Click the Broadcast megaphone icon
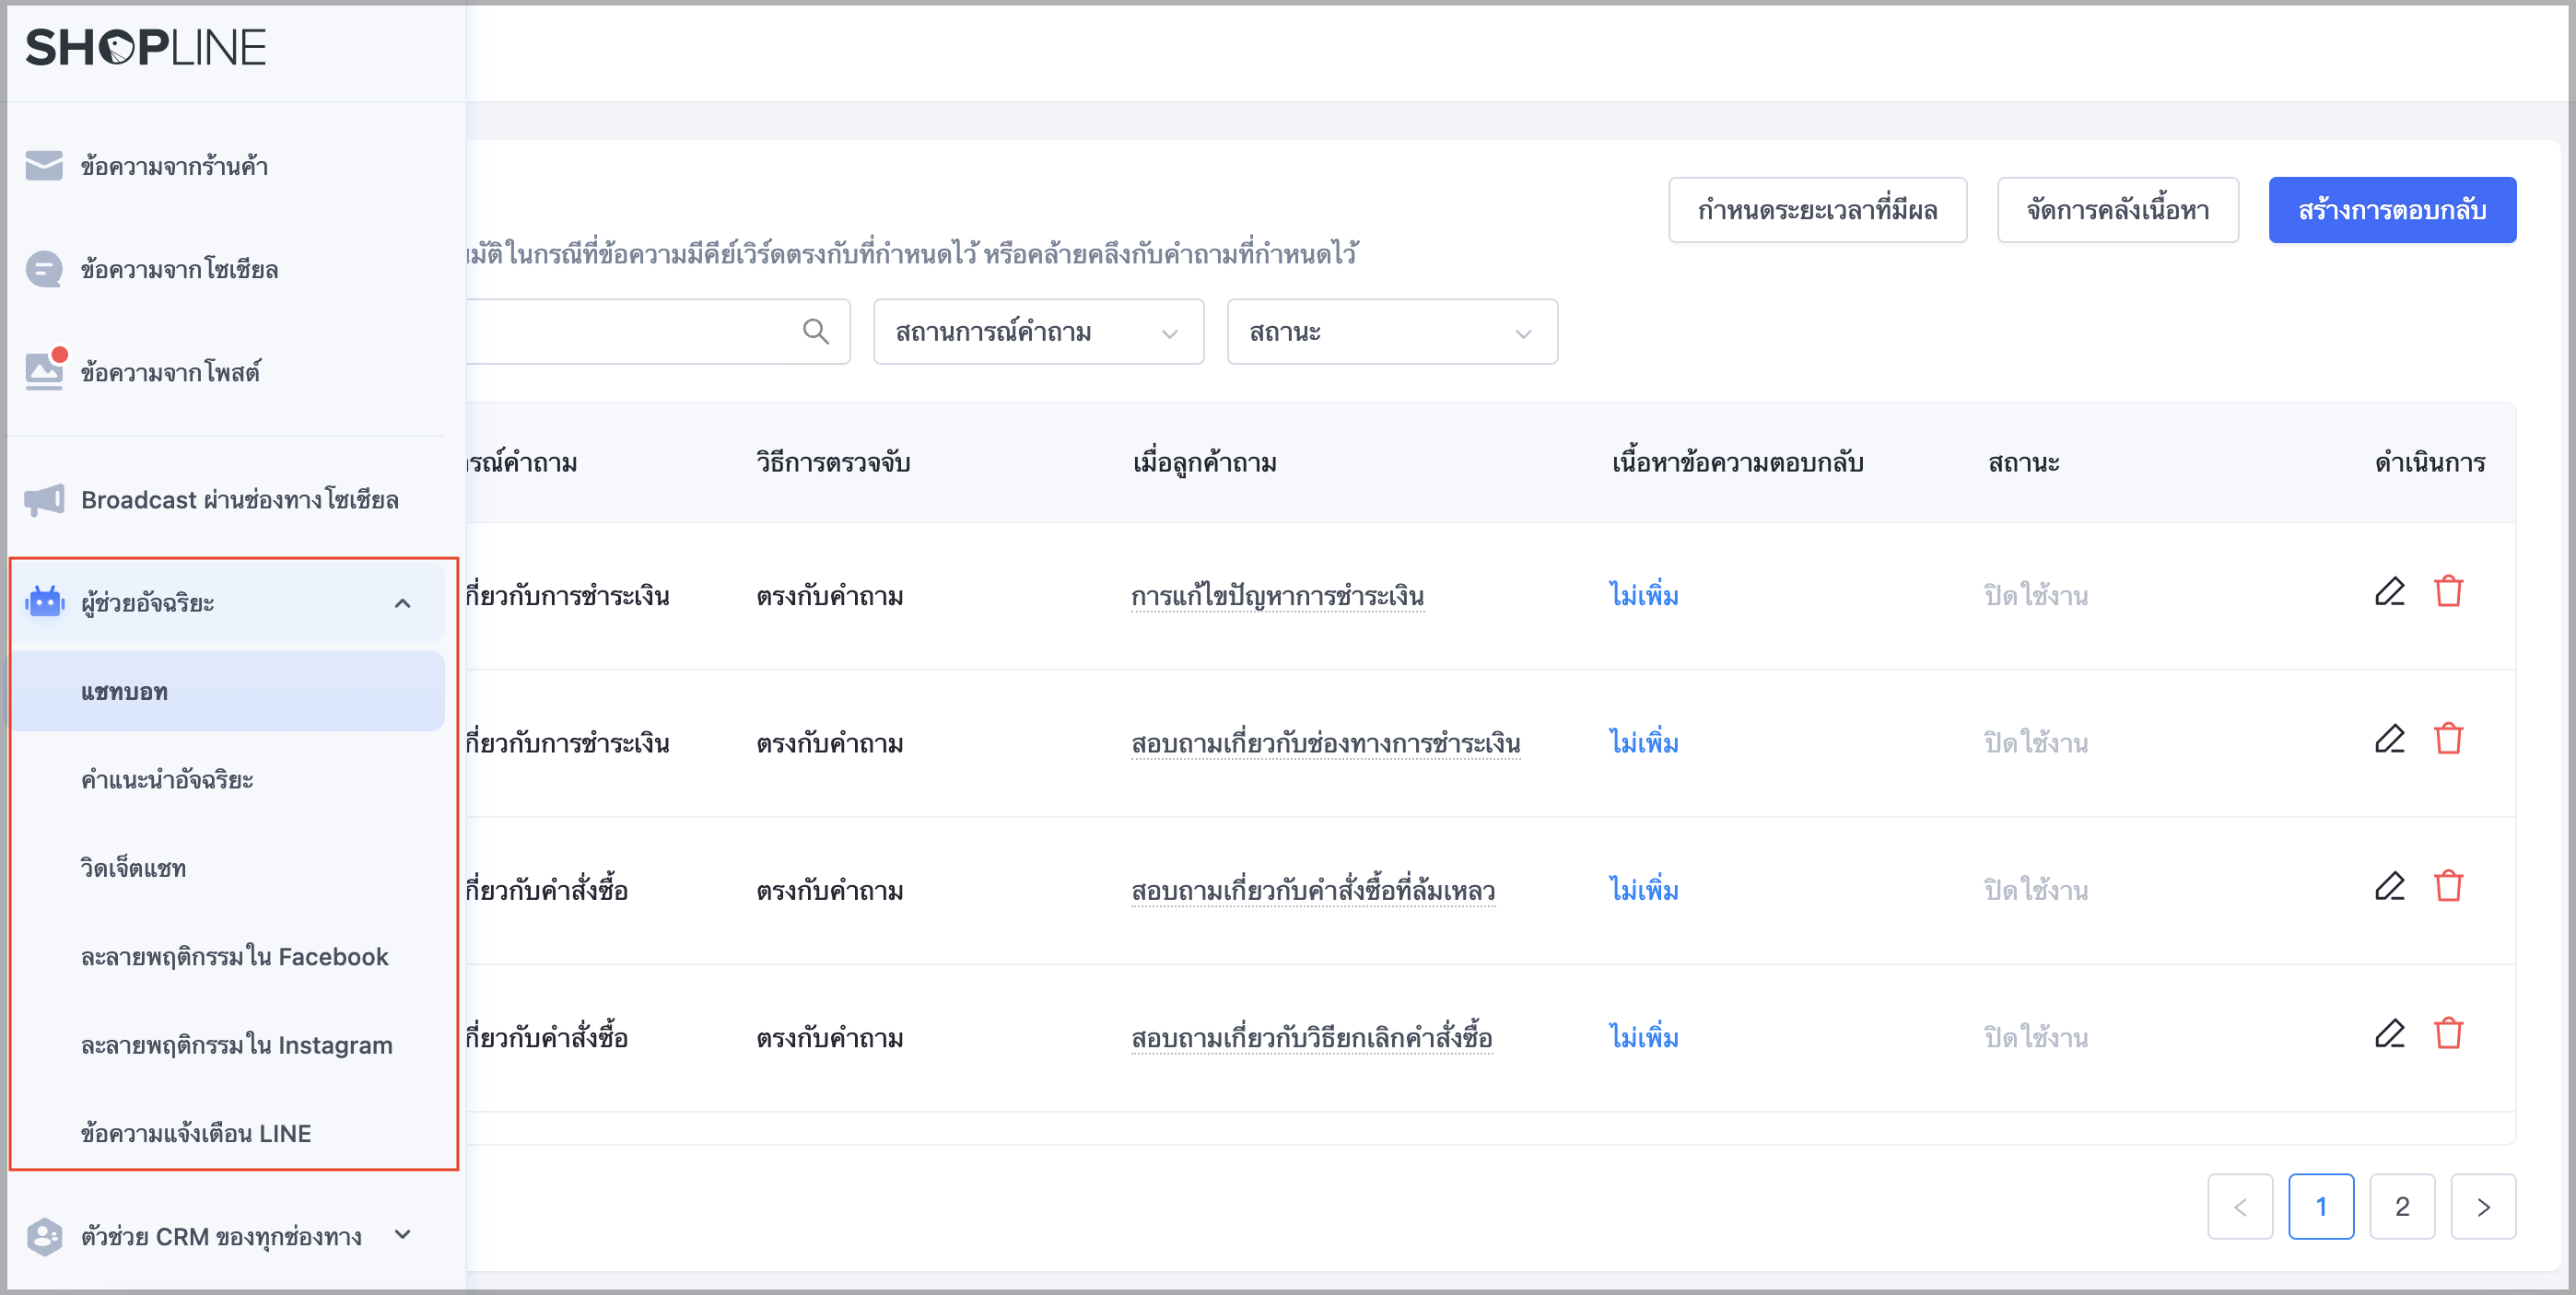 44,500
